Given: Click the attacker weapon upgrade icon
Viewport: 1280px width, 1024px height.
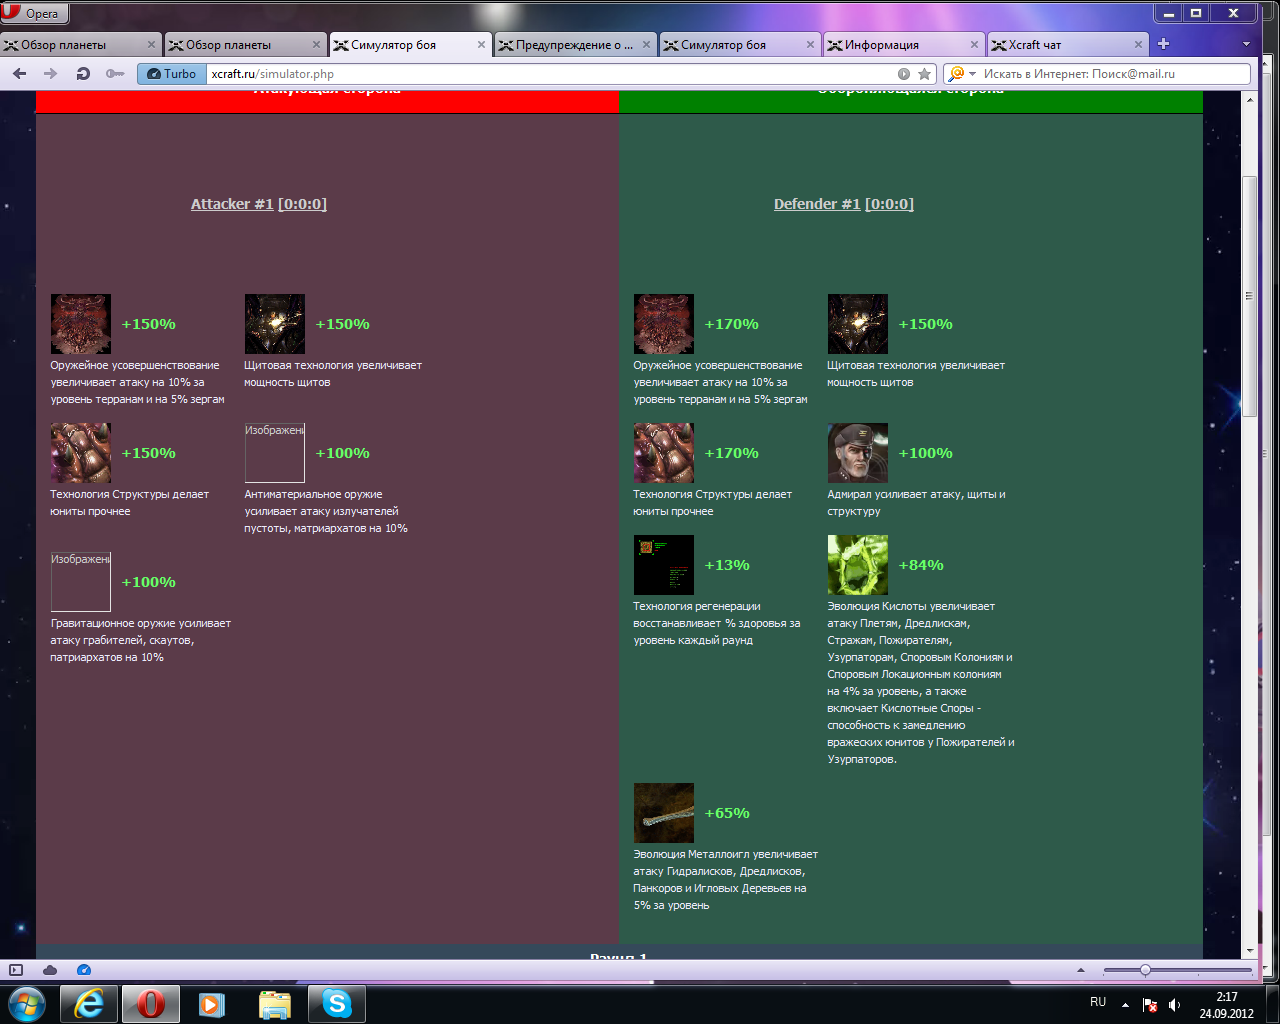Looking at the screenshot, I should coord(81,324).
